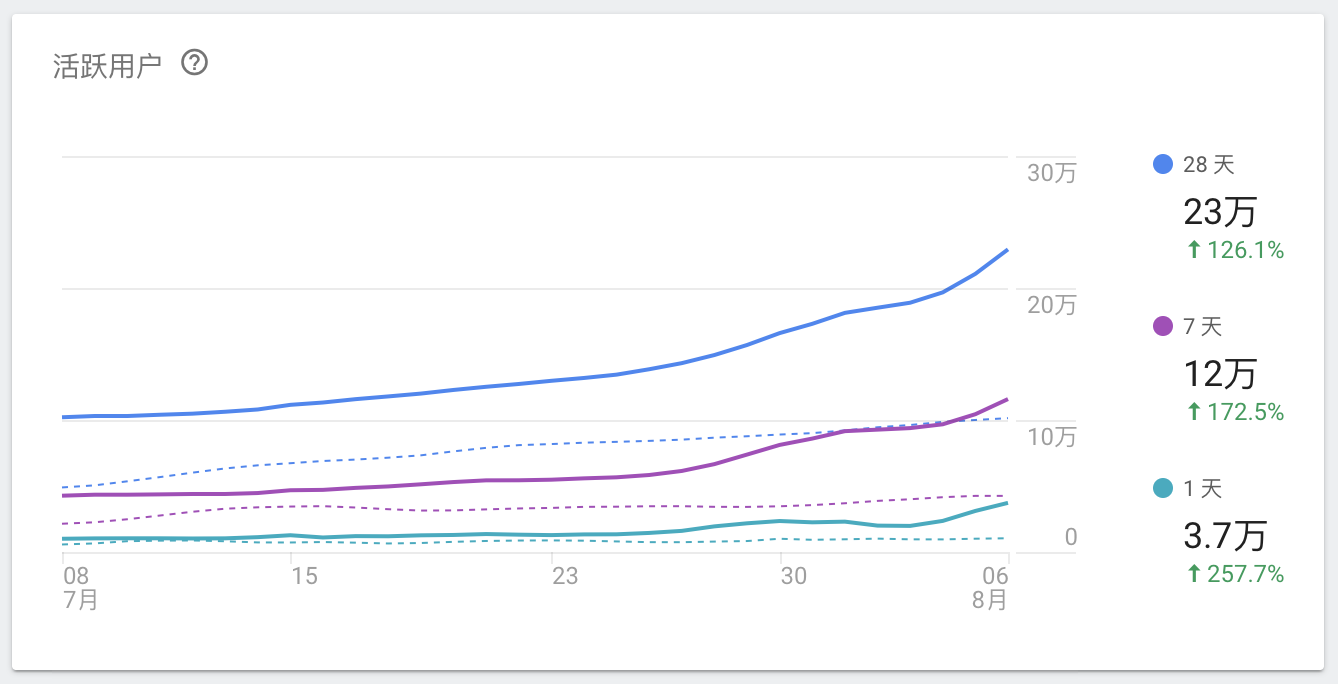Image resolution: width=1338 pixels, height=684 pixels.
Task: Select the 7 天 legend label
Action: [1202, 327]
